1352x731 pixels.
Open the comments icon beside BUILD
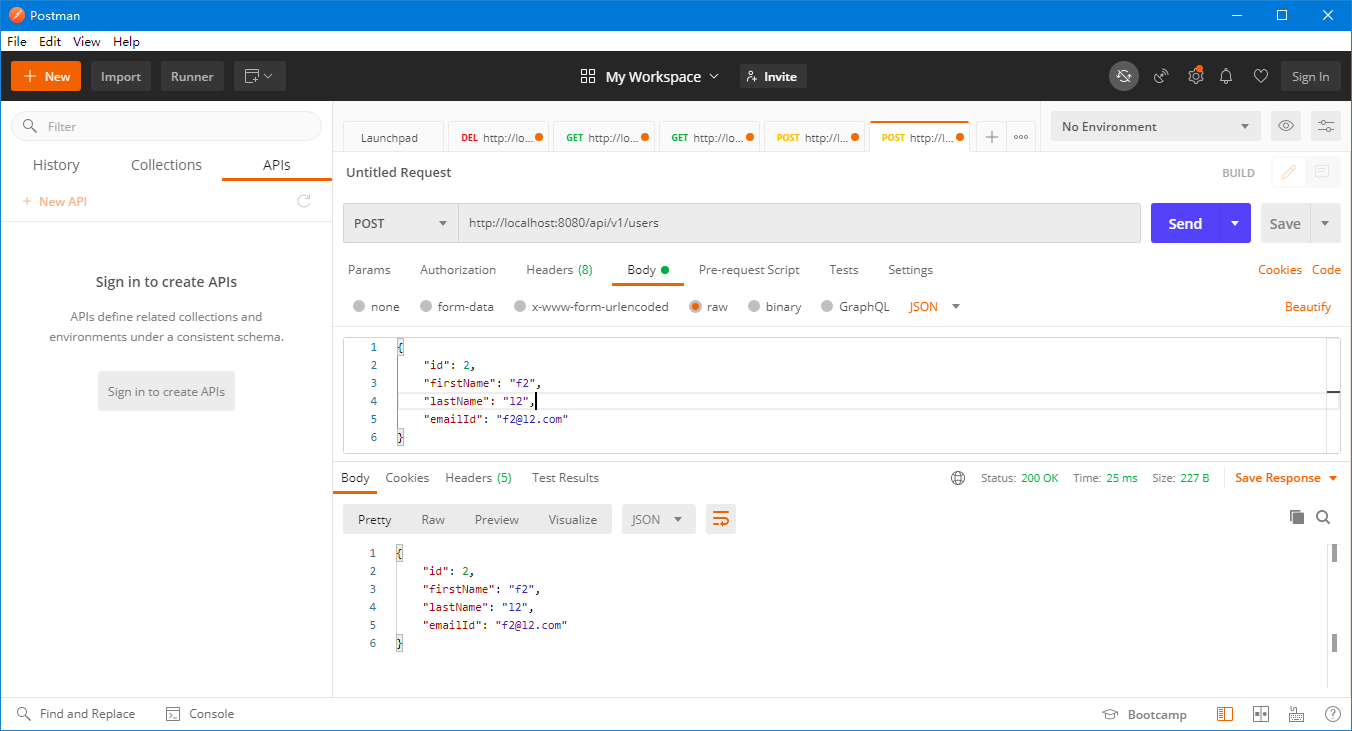click(x=1322, y=172)
